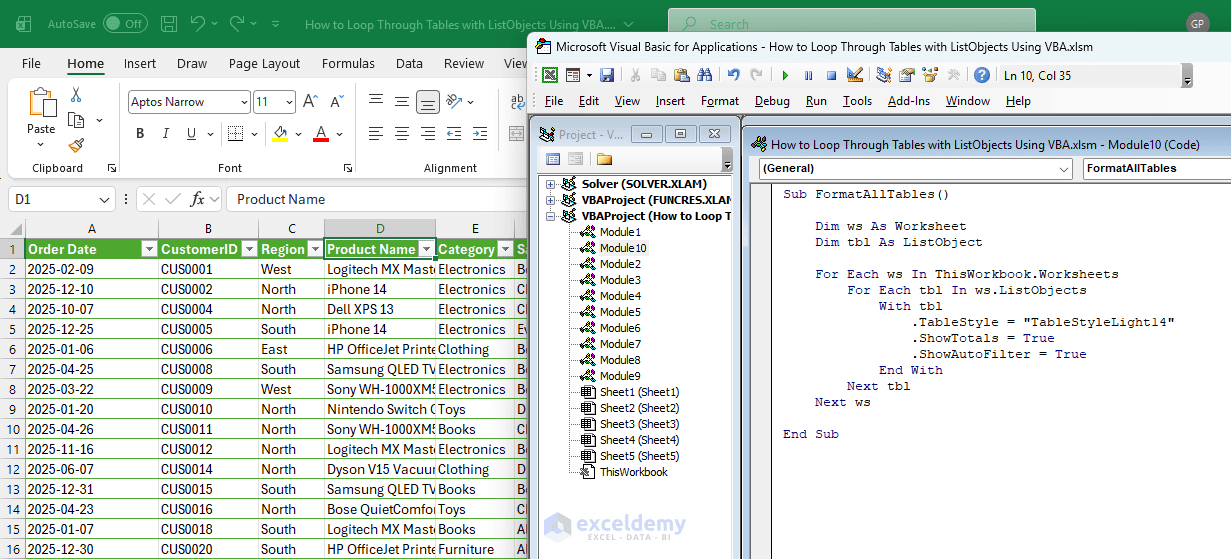Run the macro with the green play icon

click(x=785, y=75)
